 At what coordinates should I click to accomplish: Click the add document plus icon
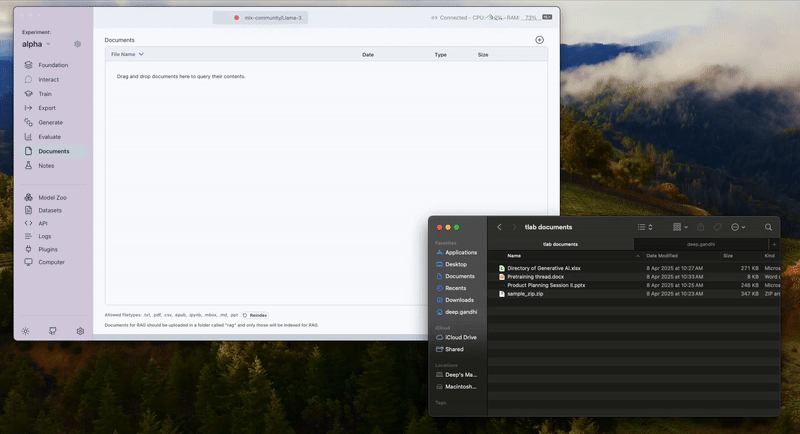point(540,40)
